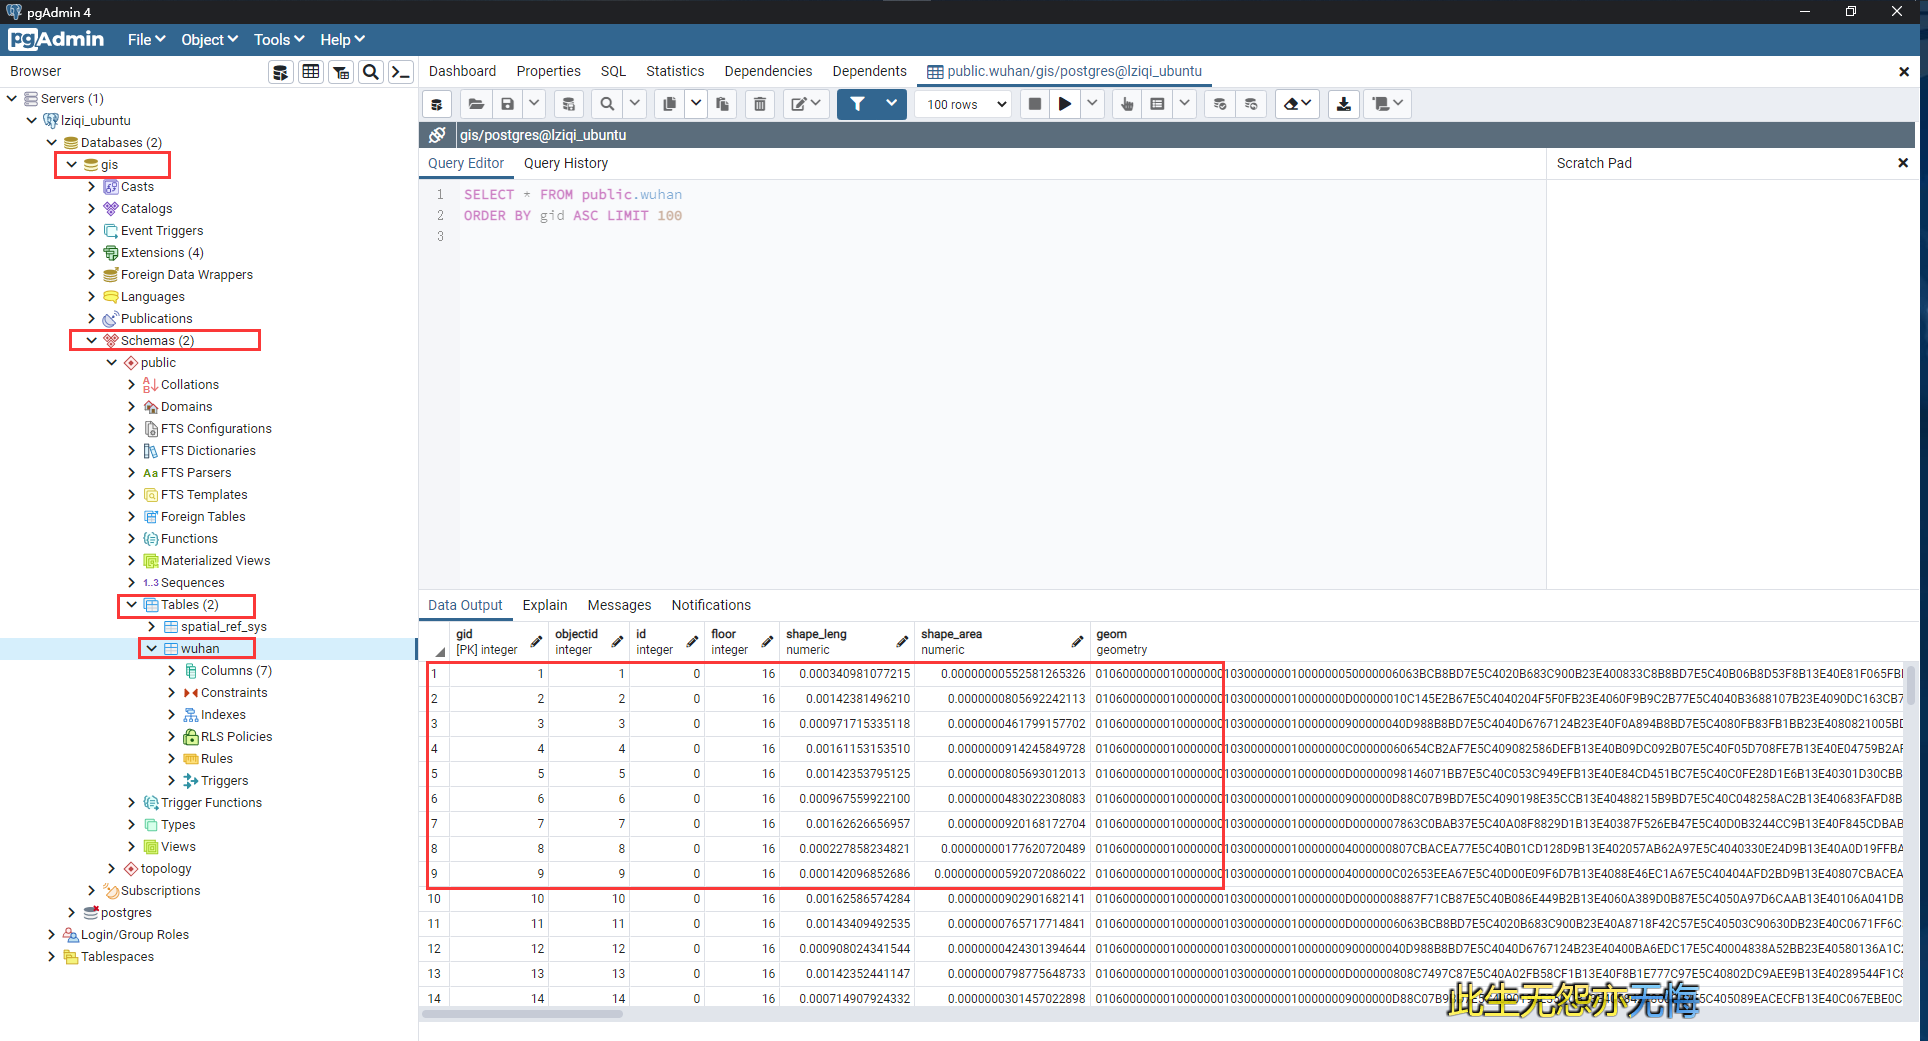Click the Filter funnel button
Viewport: 1928px width, 1041px height.
pos(857,104)
